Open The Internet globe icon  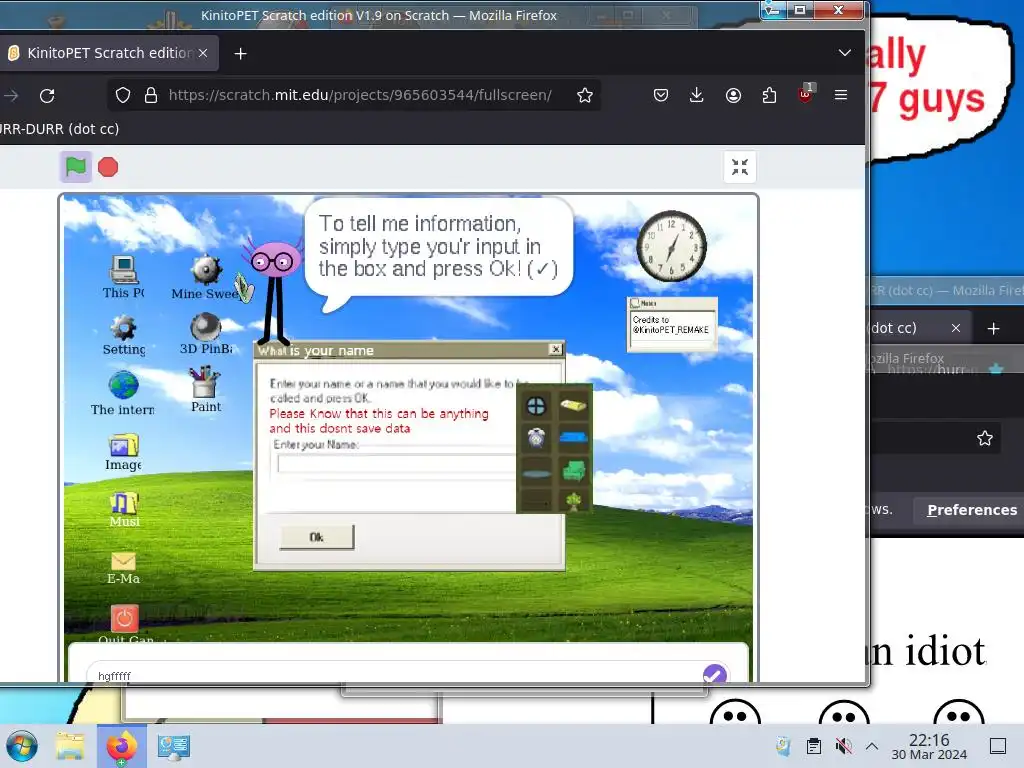[x=123, y=392]
